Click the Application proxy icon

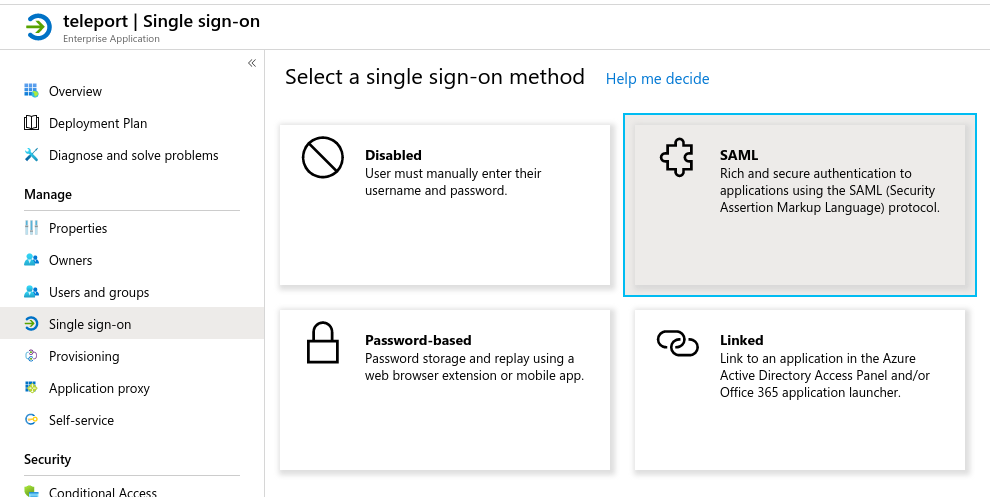[31, 388]
